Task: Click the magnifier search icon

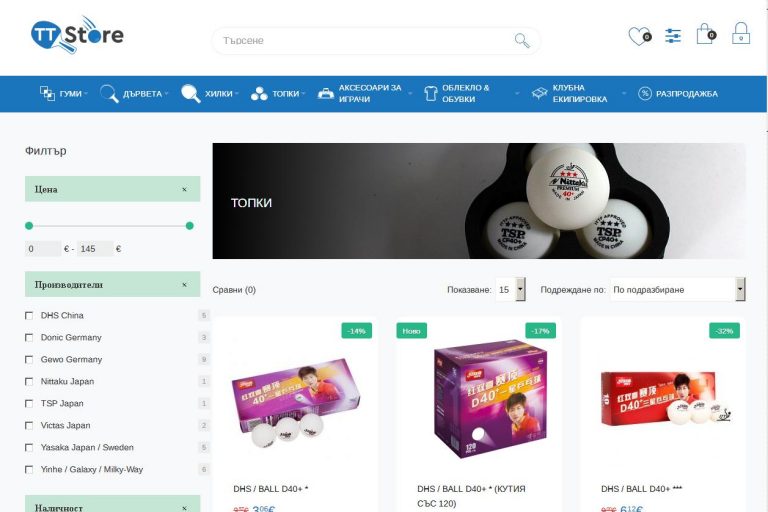Action: coord(522,40)
